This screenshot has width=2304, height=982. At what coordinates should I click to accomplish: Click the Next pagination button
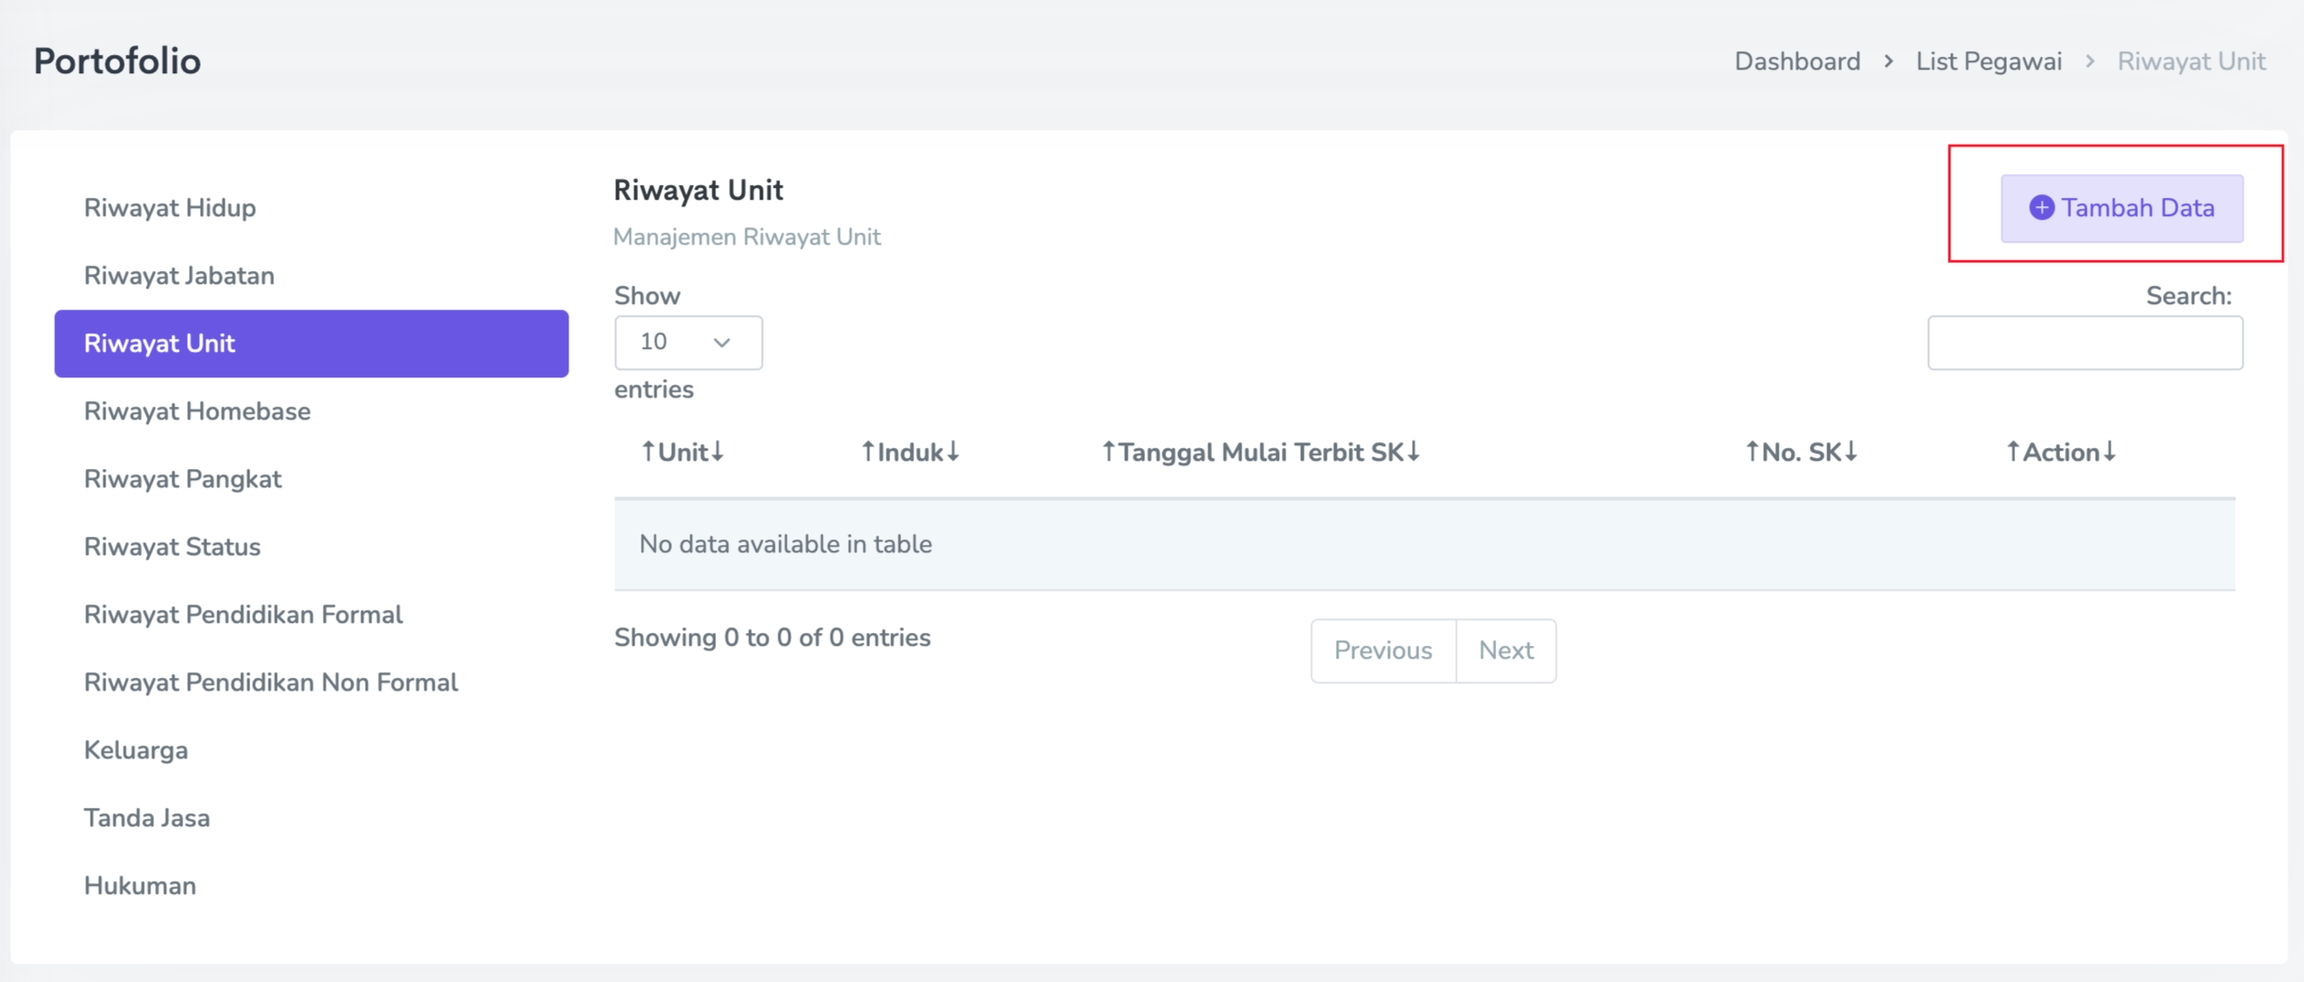[1506, 651]
